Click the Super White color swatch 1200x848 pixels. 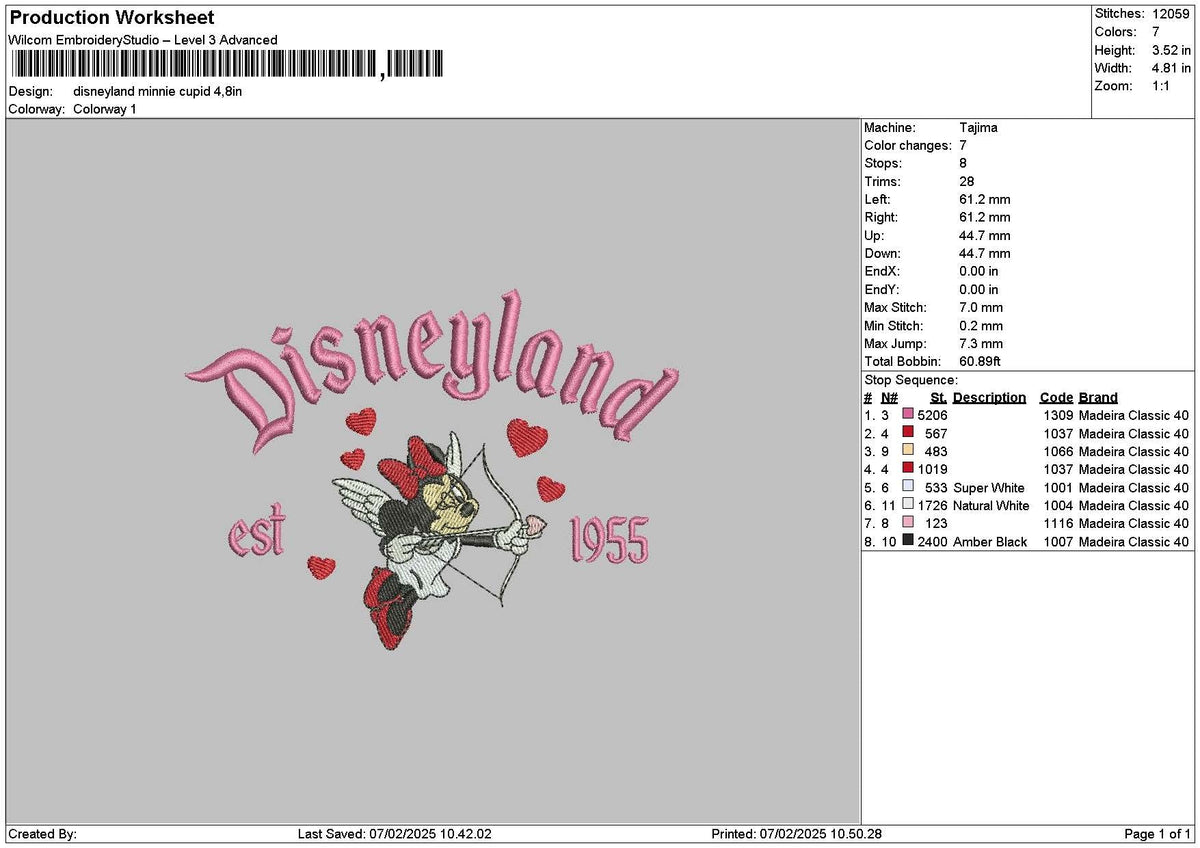908,487
